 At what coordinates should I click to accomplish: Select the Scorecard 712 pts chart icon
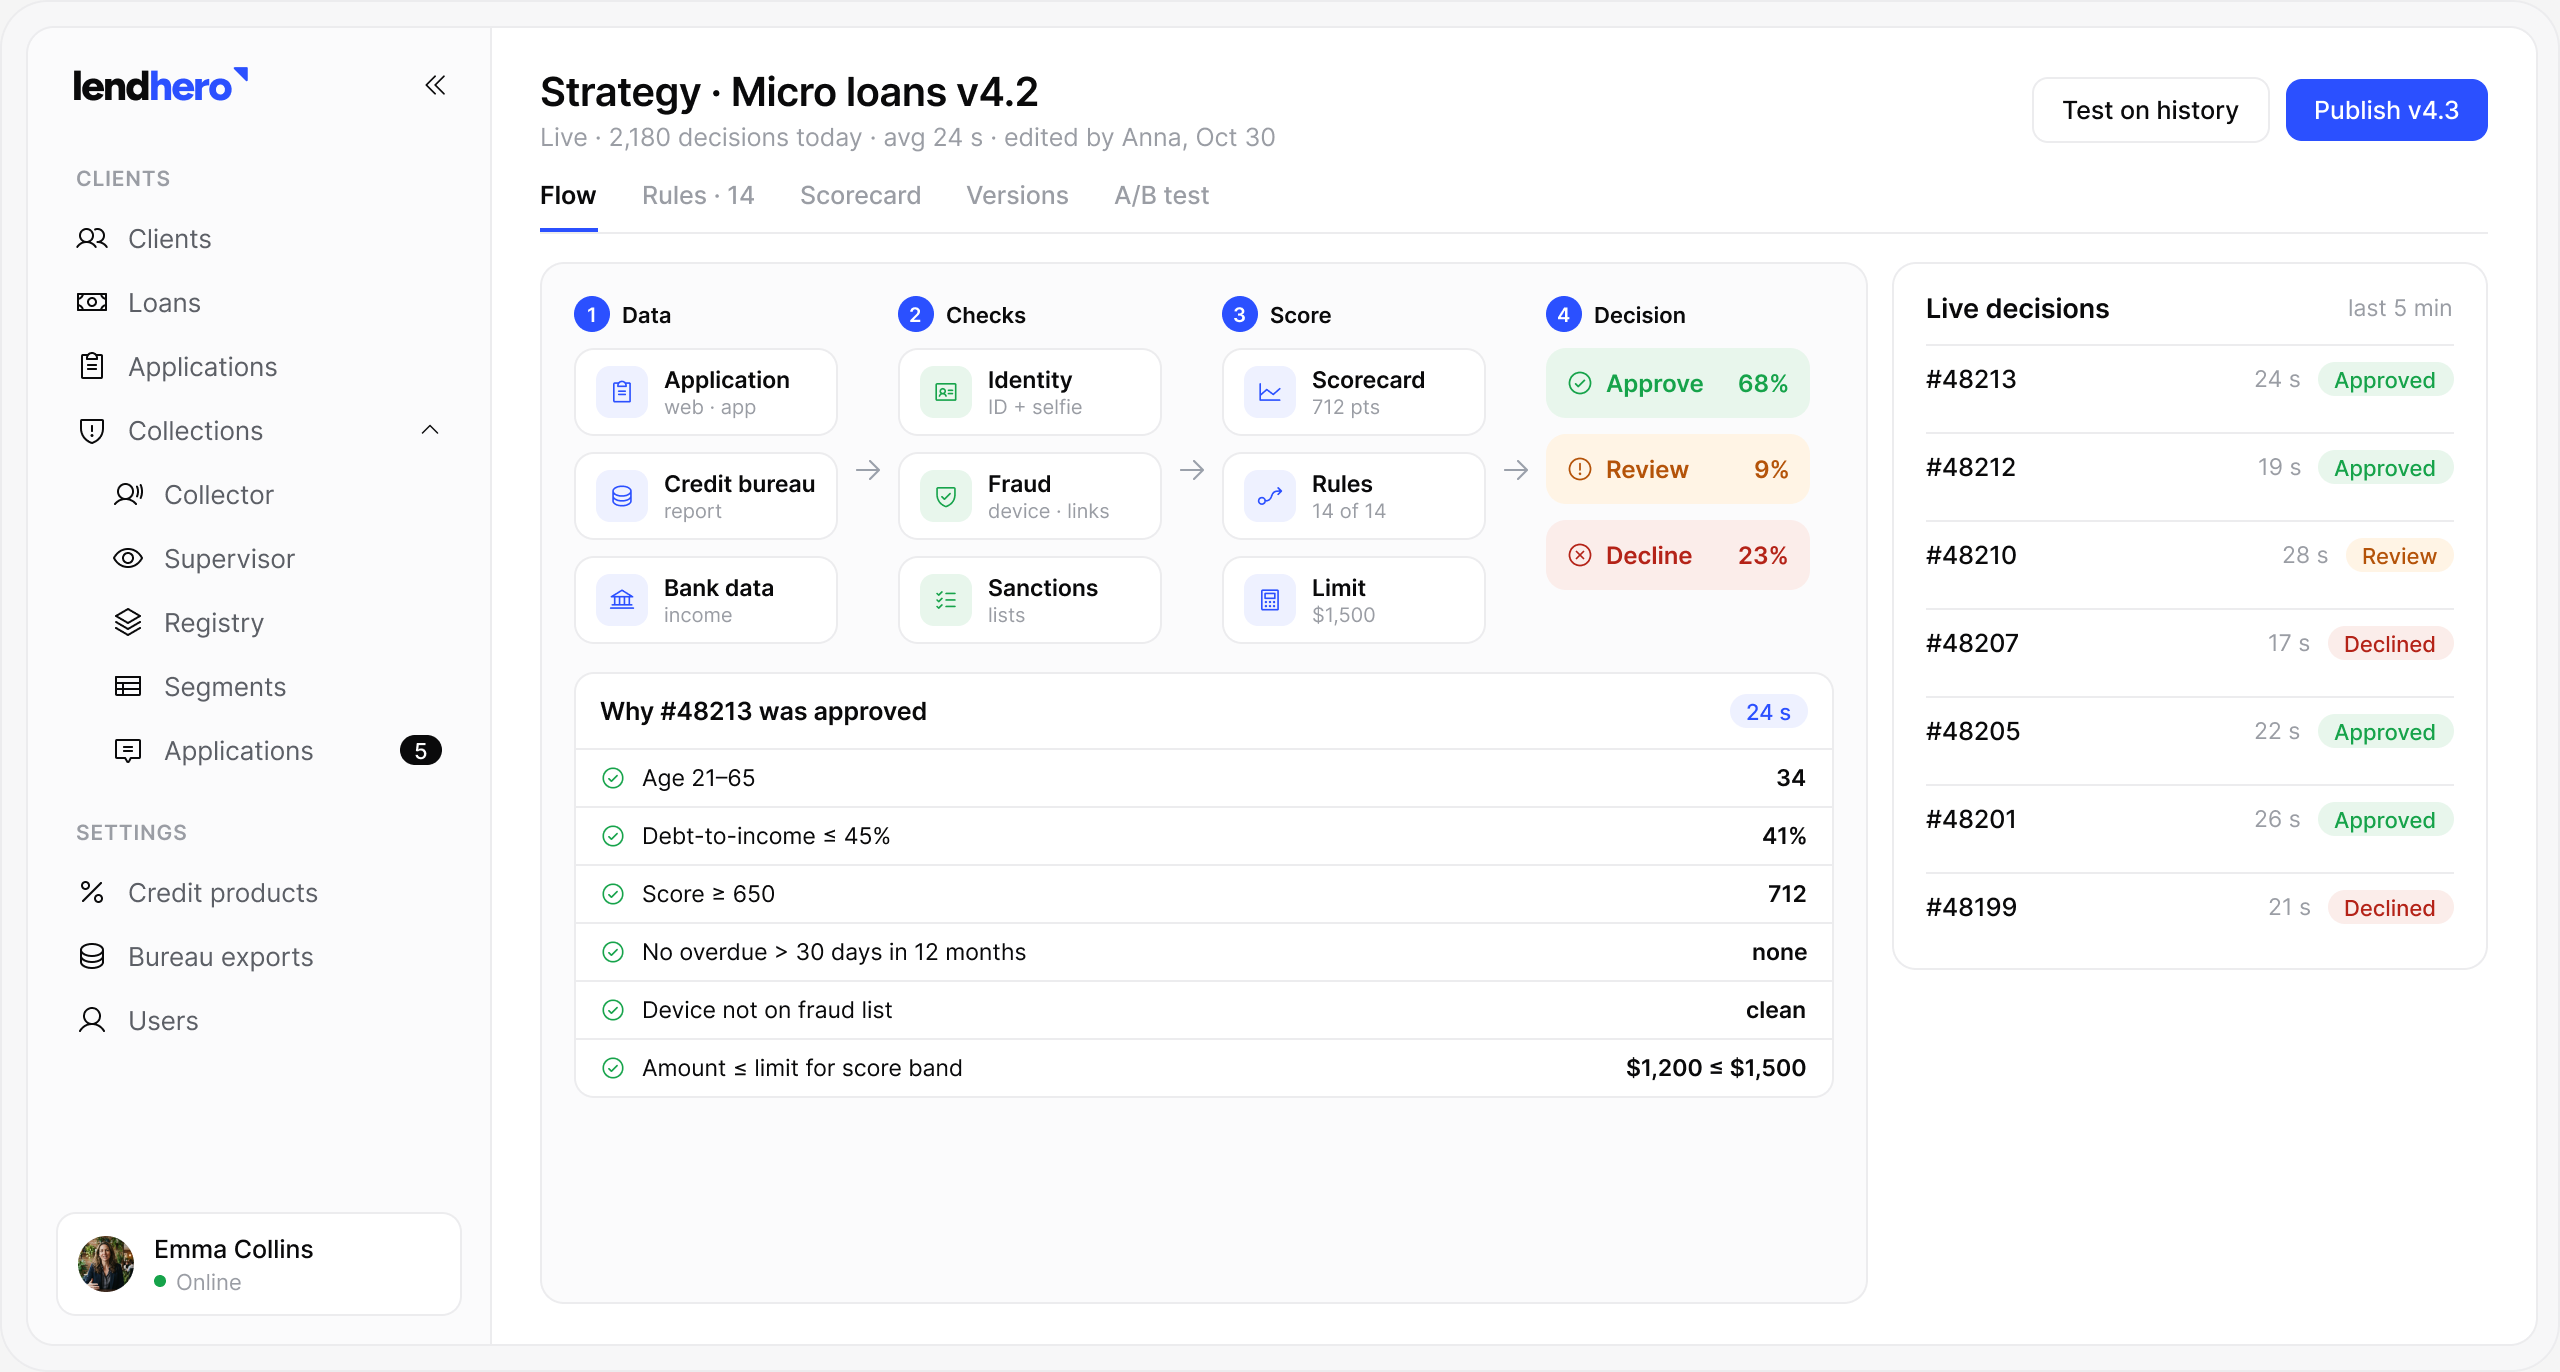pyautogui.click(x=1270, y=392)
